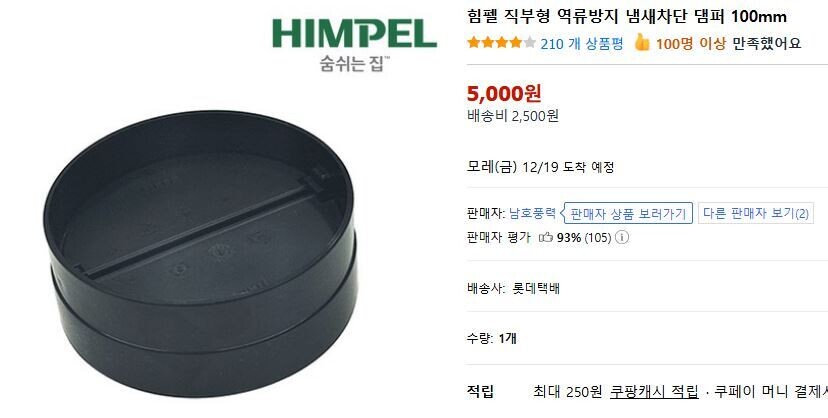The width and height of the screenshot is (828, 418).
Task: Open the 쿠팡캐시 적립 link
Action: [654, 392]
